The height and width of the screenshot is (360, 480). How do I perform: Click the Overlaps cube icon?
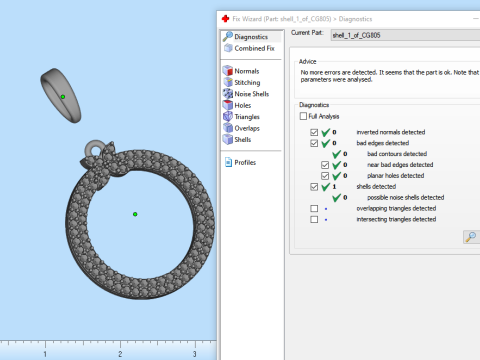[228, 128]
